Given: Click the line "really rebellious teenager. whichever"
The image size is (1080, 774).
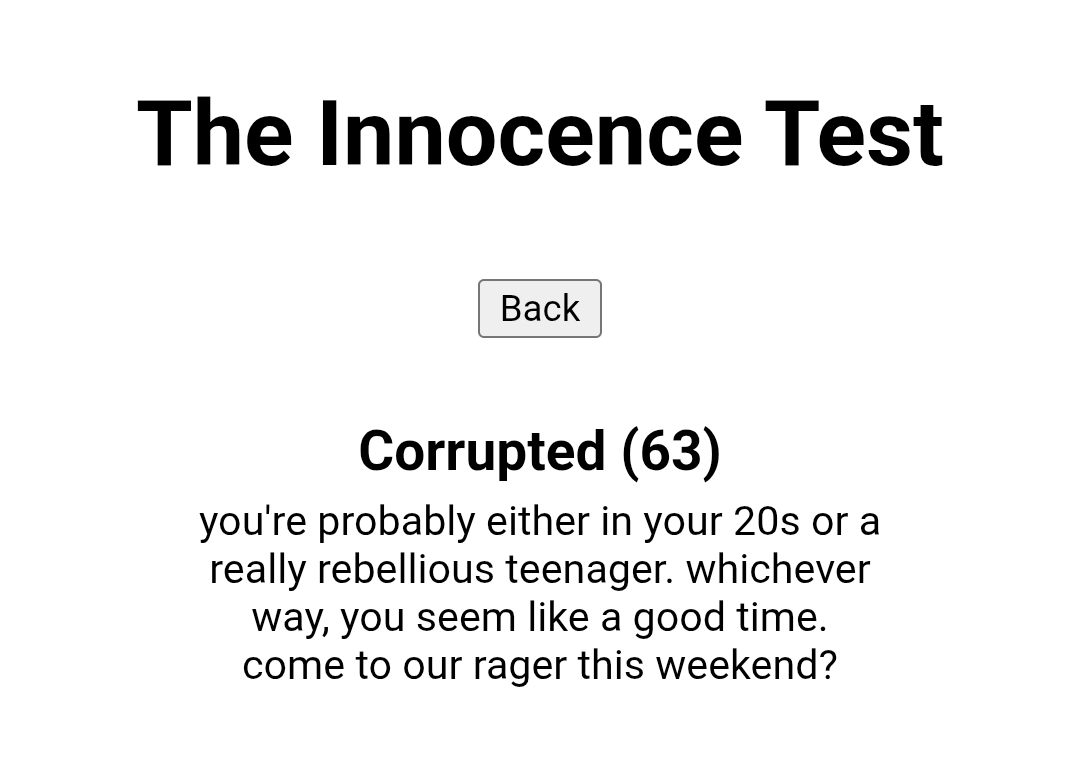Looking at the screenshot, I should click(540, 570).
